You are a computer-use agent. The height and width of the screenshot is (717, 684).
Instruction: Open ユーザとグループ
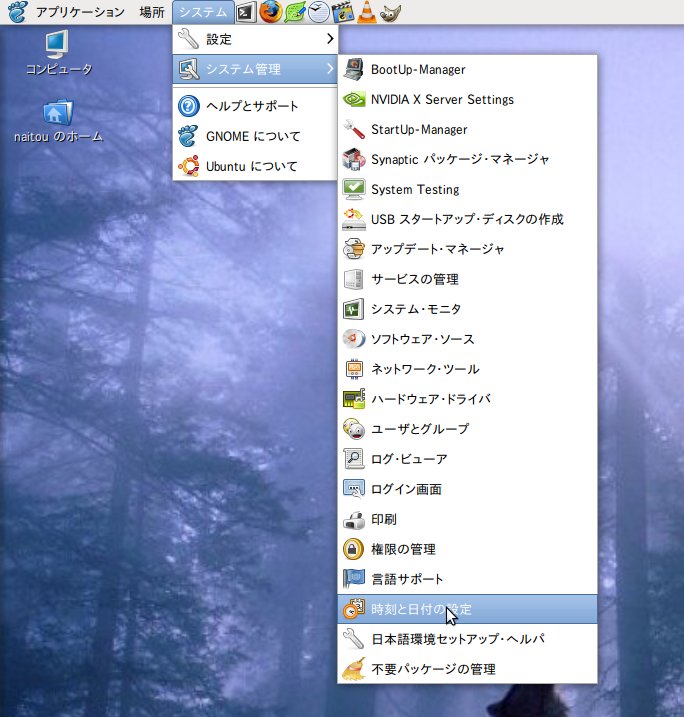[x=467, y=429]
